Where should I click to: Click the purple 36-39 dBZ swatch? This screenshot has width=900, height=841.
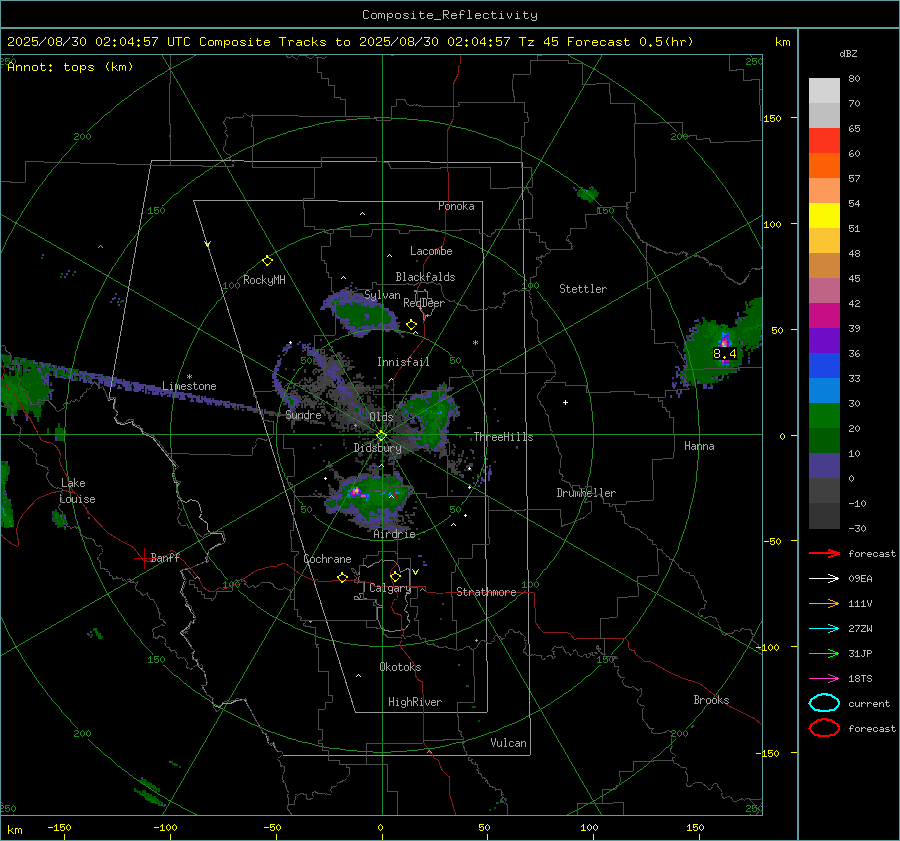(824, 341)
